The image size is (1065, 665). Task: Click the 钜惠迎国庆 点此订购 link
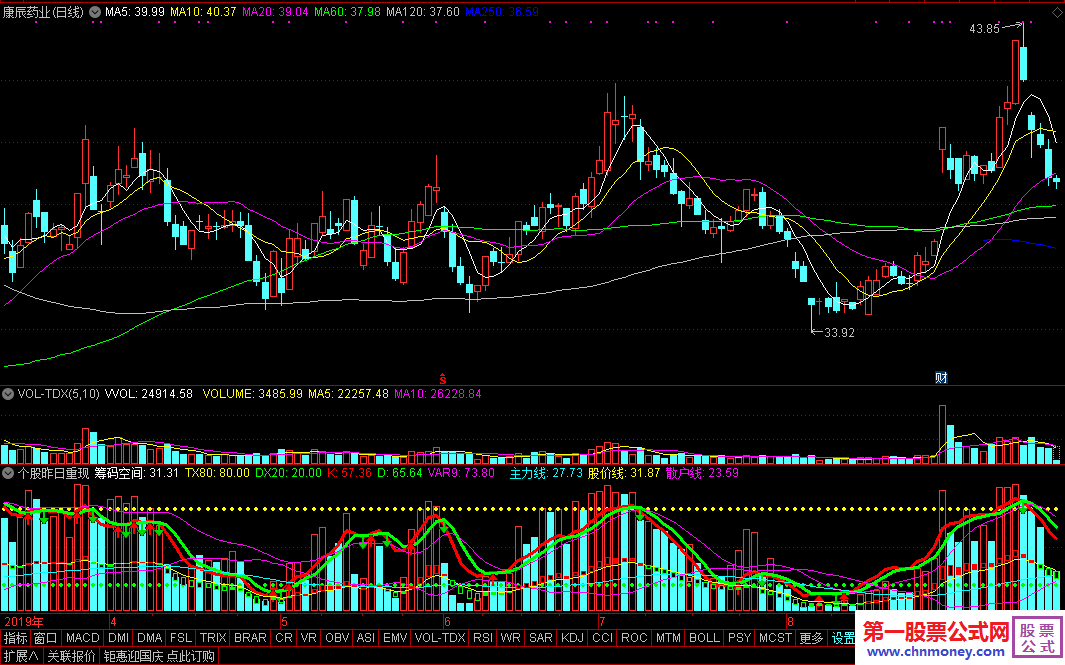(160, 656)
